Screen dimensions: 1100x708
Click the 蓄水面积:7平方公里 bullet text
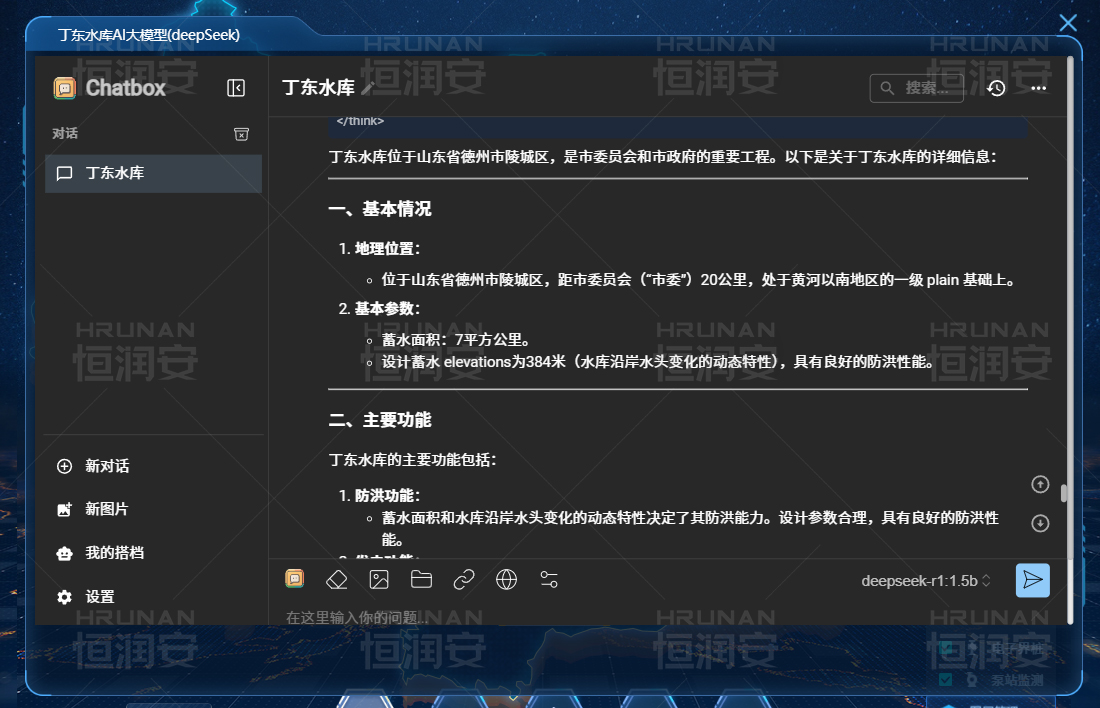(456, 340)
